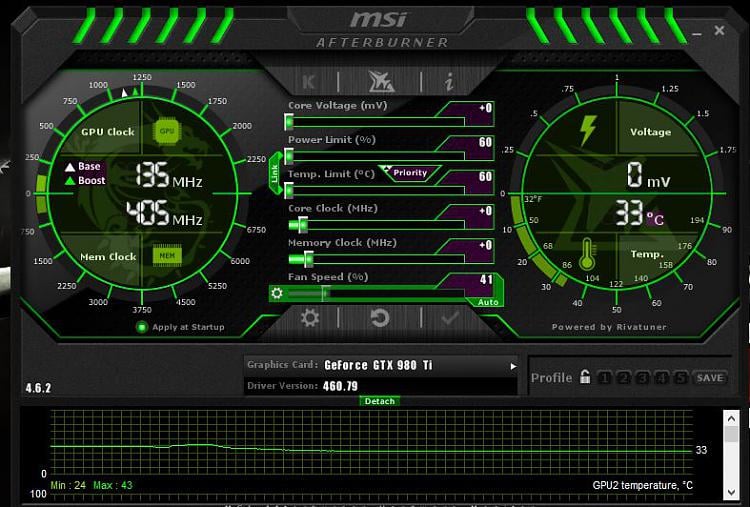The width and height of the screenshot is (750, 507).
Task: Click the profile SAVE button
Action: (x=710, y=378)
